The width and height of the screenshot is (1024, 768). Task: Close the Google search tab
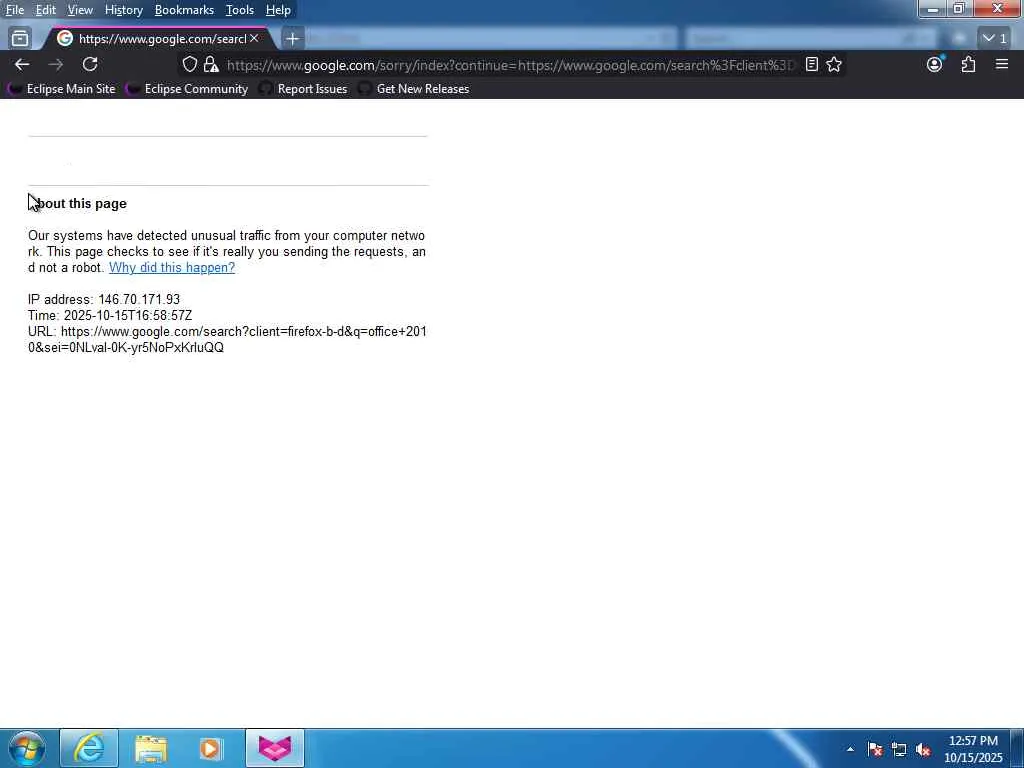[254, 39]
